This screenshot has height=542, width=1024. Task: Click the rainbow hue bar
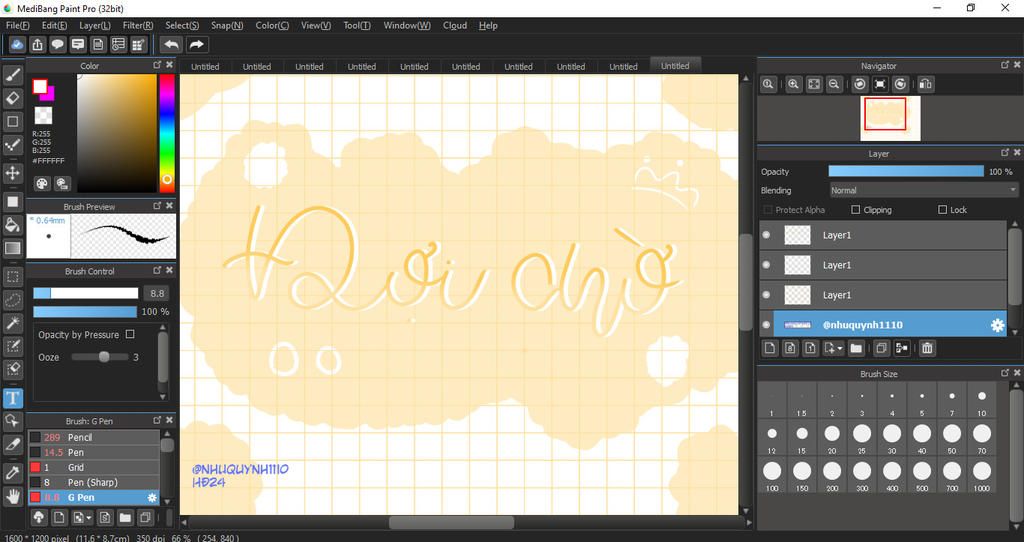point(167,133)
